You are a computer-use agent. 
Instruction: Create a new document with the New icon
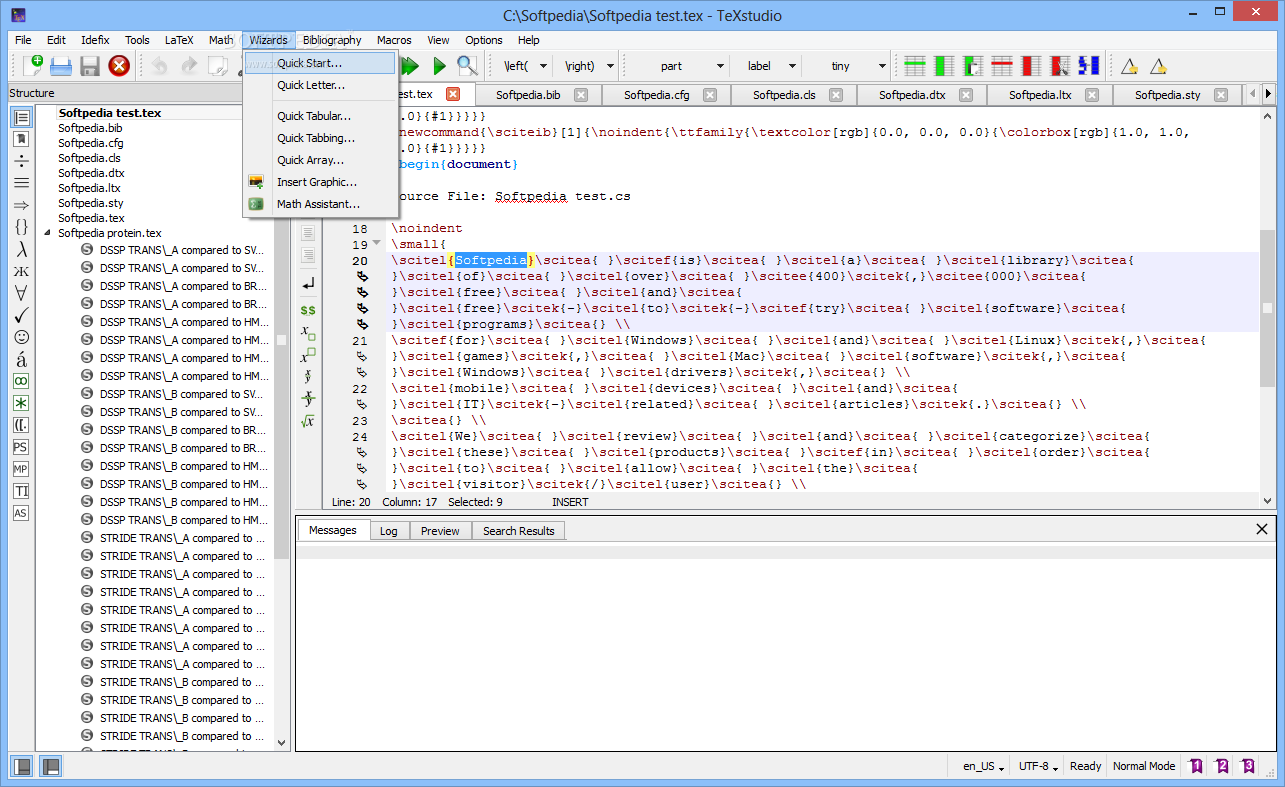pyautogui.click(x=32, y=66)
